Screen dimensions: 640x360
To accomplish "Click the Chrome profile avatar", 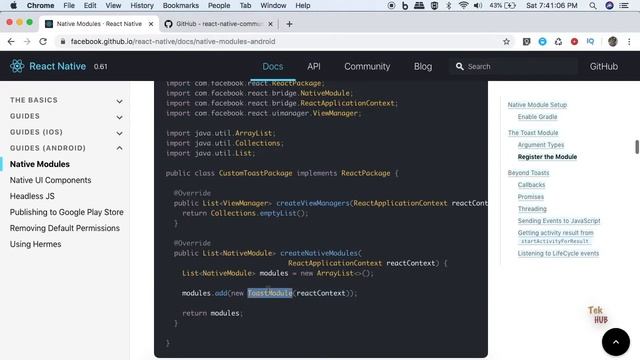I will [x=612, y=41].
